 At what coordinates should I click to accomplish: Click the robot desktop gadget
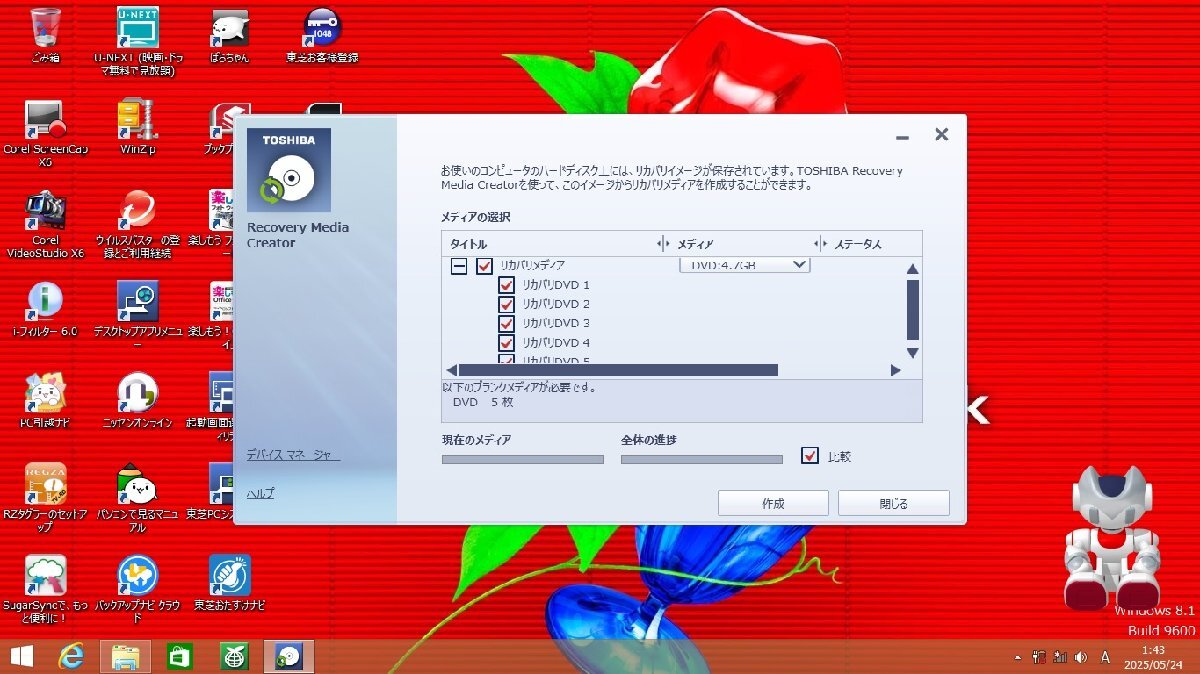[1113, 537]
